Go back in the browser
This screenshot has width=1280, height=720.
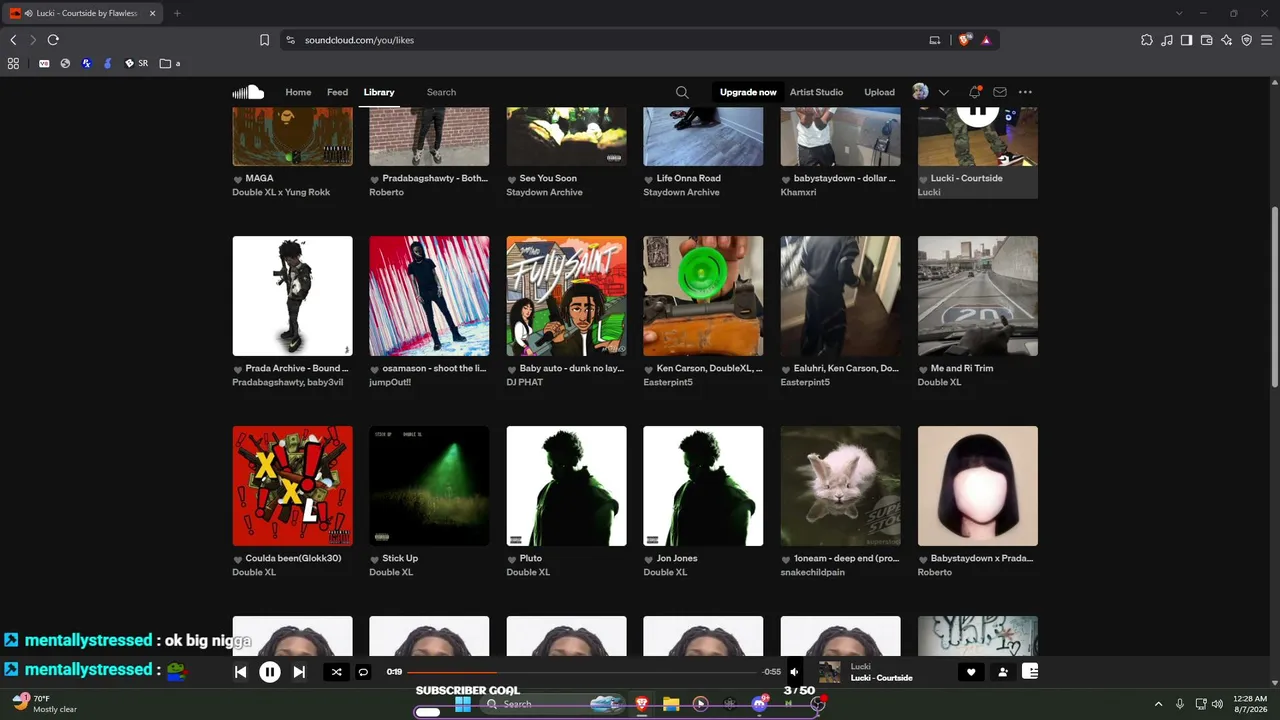pos(13,40)
